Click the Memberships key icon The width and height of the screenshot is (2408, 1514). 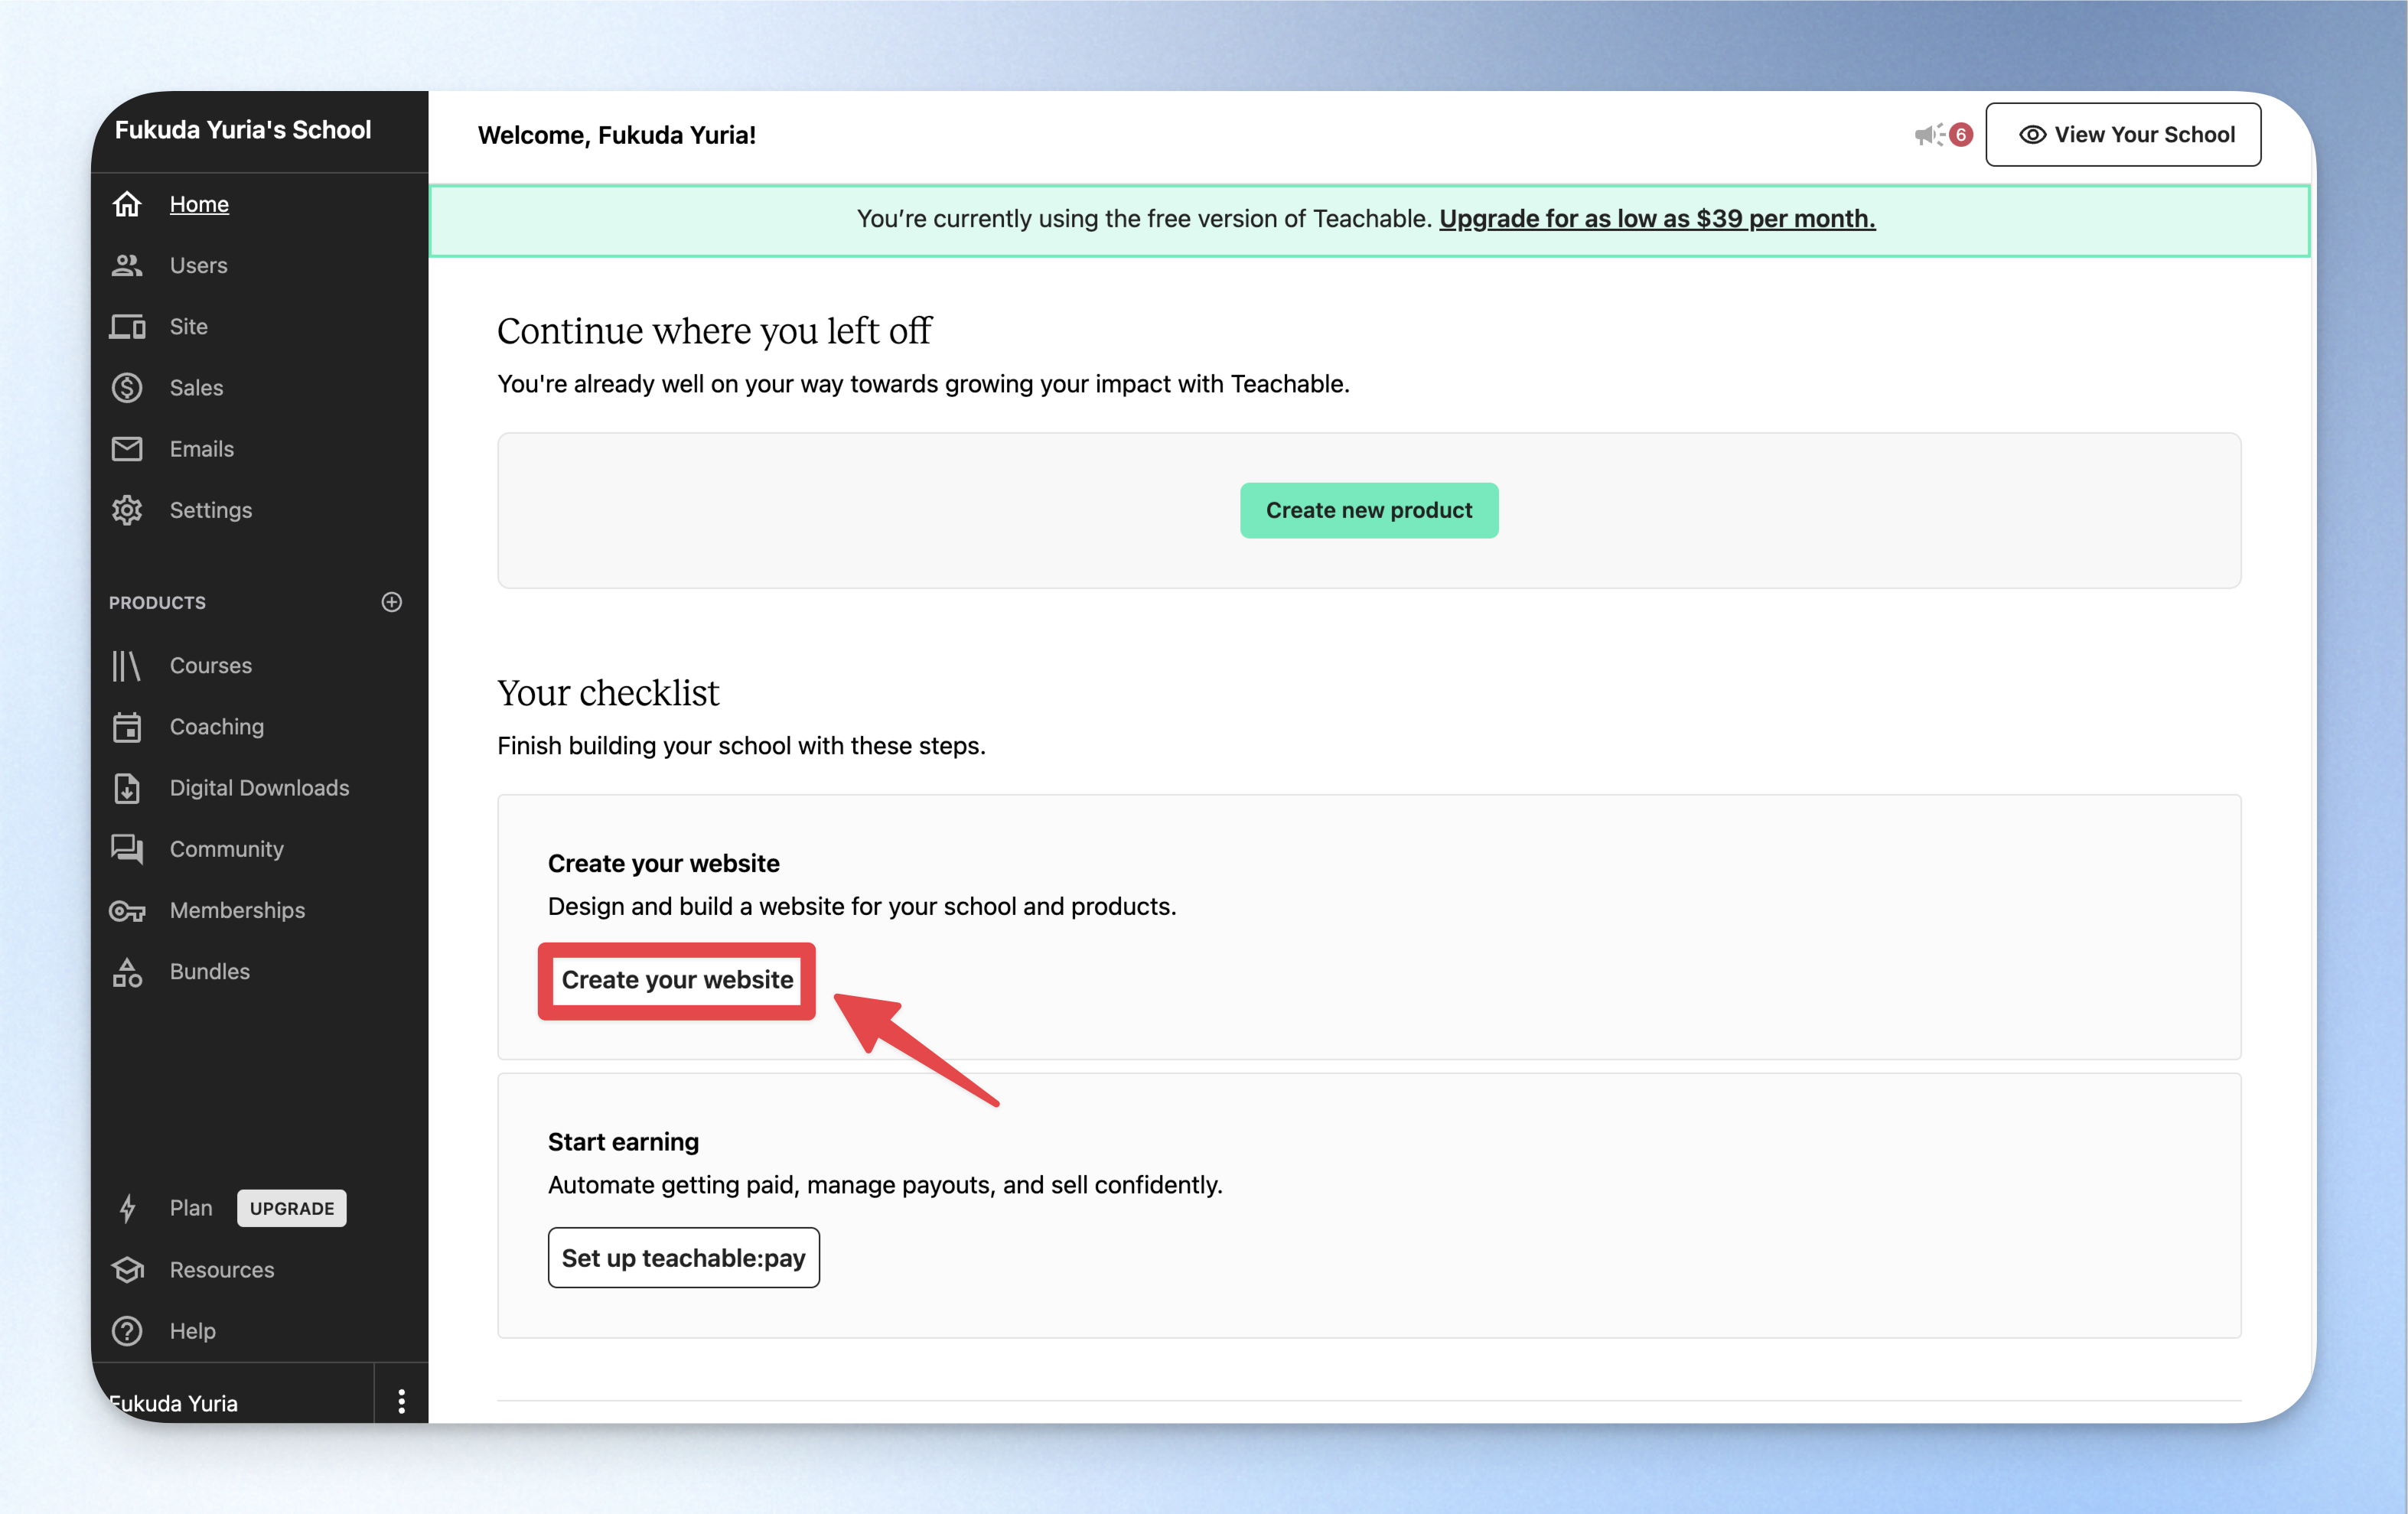pyautogui.click(x=127, y=910)
